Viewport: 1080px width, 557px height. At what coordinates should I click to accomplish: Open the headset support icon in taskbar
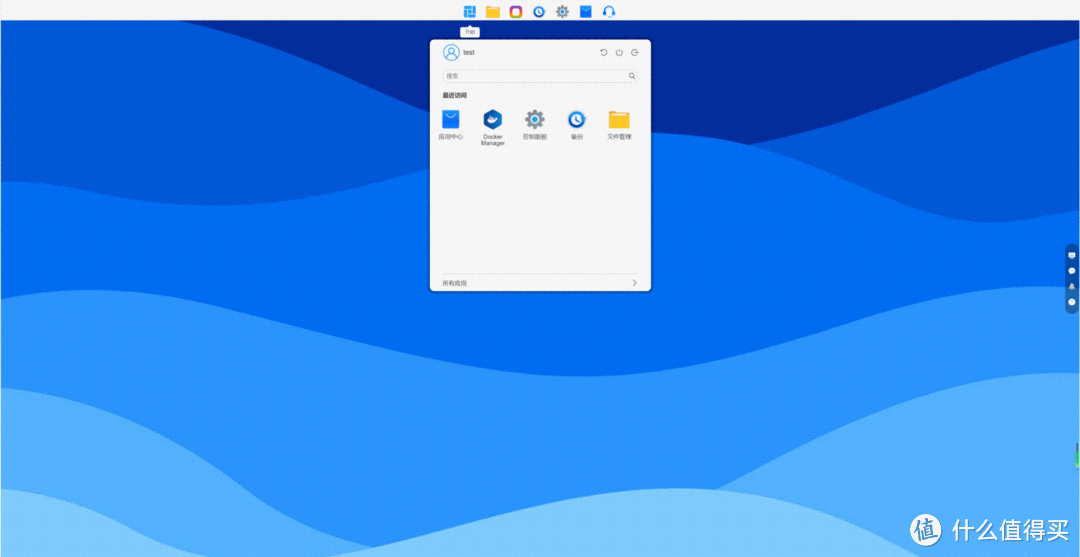[x=609, y=12]
